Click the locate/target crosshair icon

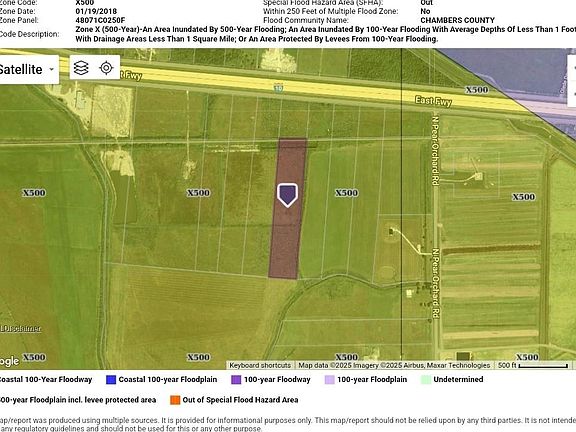pyautogui.click(x=106, y=68)
